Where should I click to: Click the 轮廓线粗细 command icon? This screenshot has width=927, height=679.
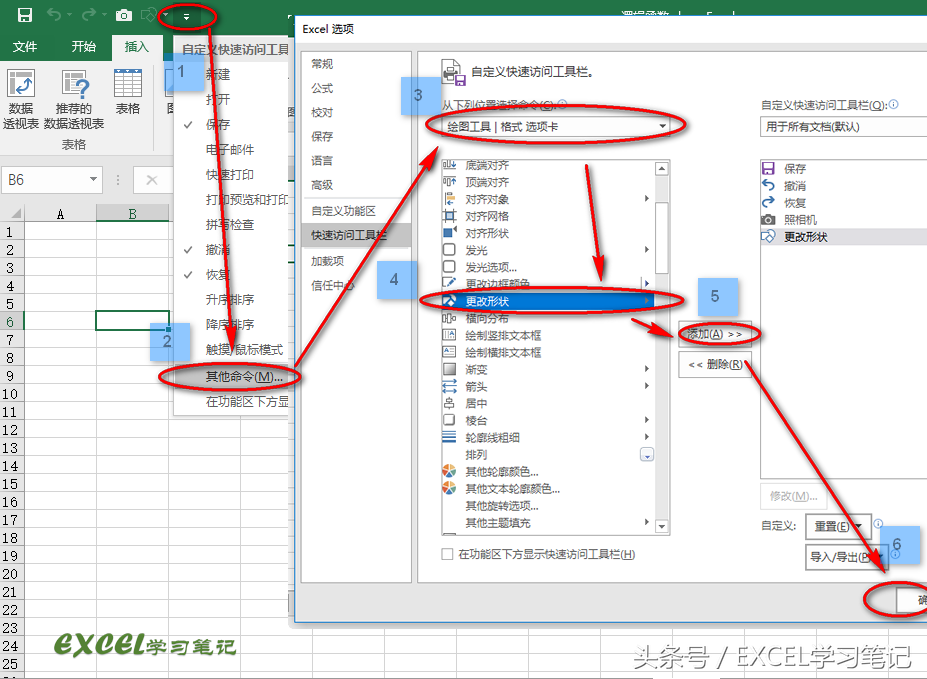(449, 437)
